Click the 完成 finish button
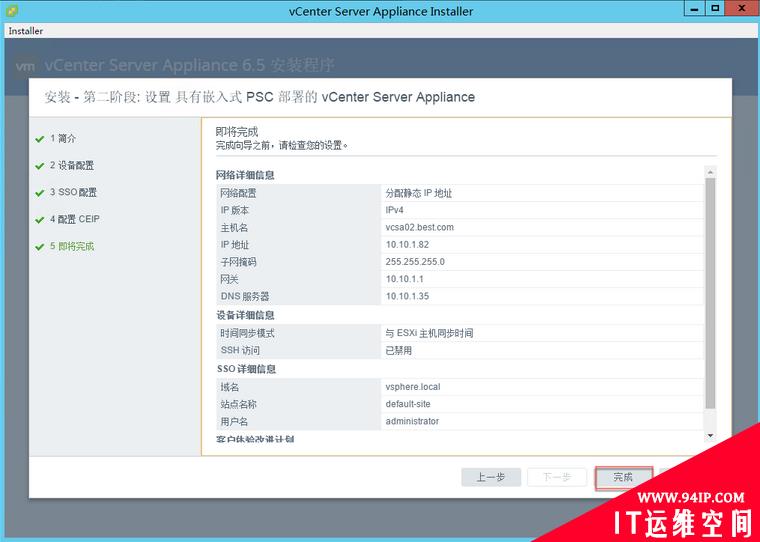Viewport: 760px width, 542px height. pos(623,478)
